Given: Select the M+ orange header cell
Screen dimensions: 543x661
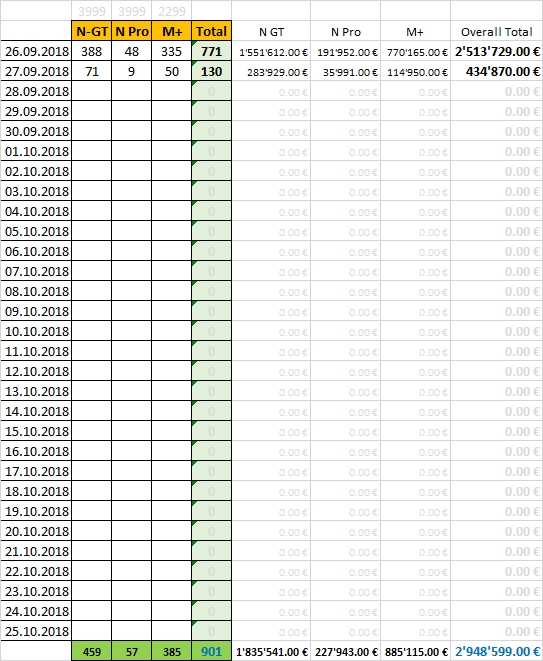Looking at the screenshot, I should pyautogui.click(x=172, y=31).
